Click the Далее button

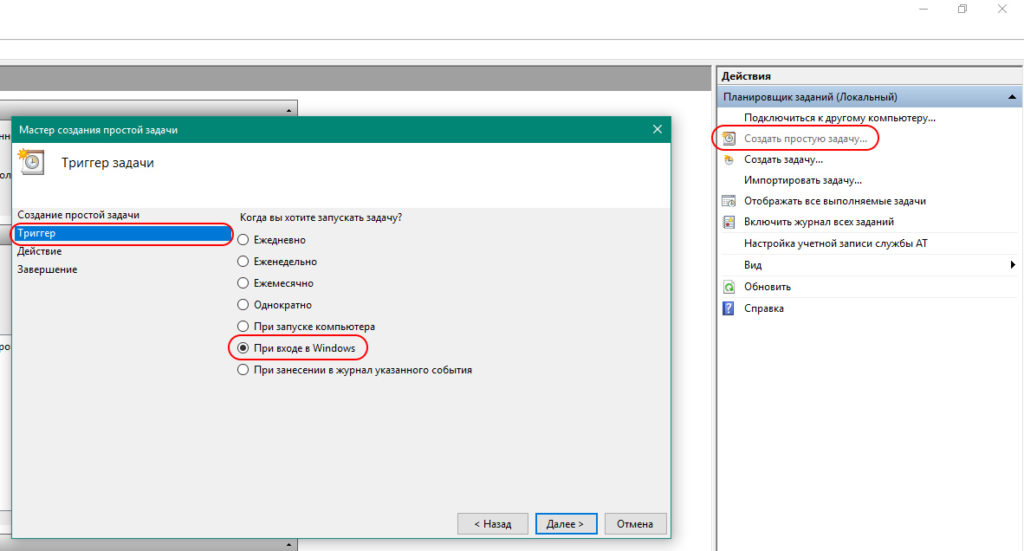pos(566,524)
